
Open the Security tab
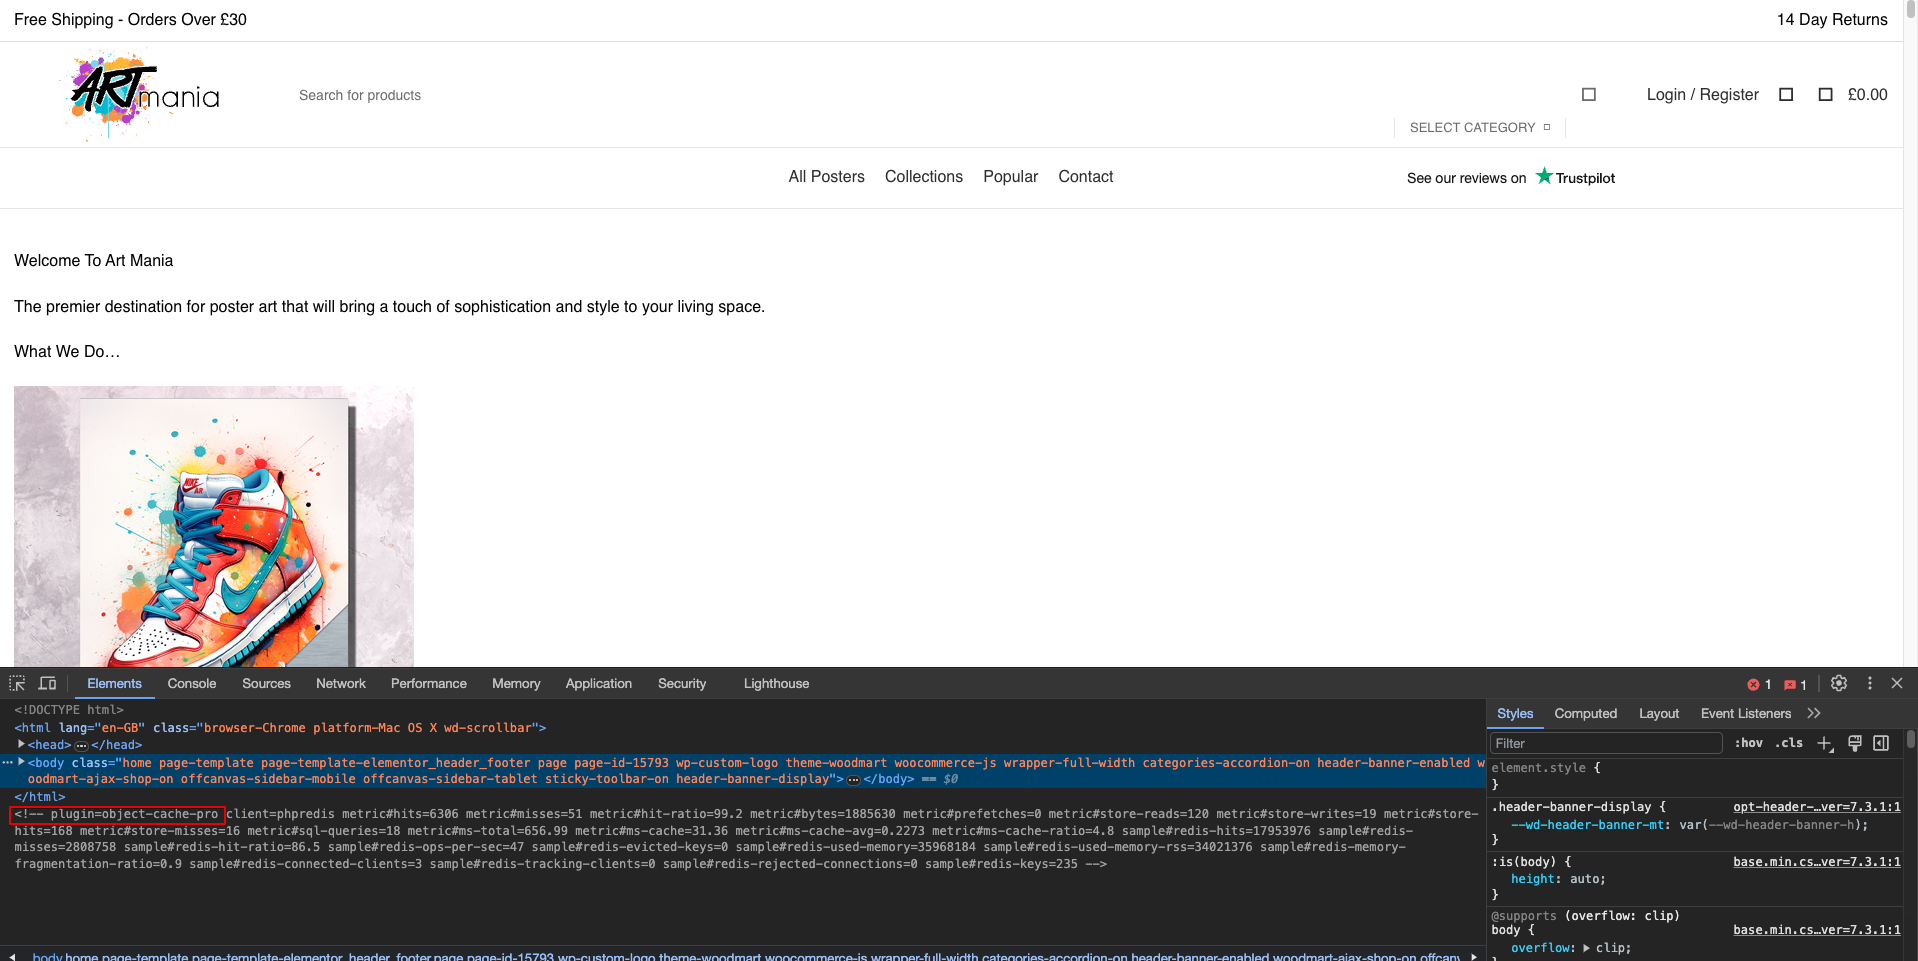682,684
